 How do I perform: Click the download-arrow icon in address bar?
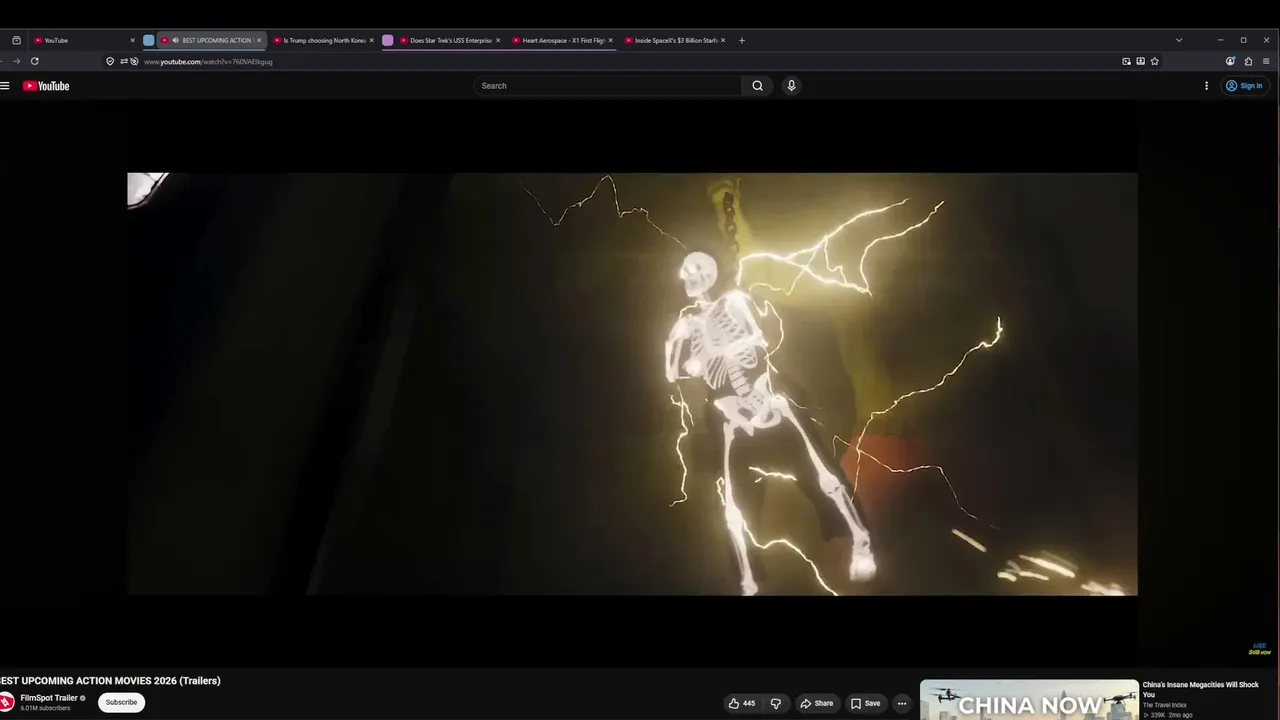[x=1140, y=61]
